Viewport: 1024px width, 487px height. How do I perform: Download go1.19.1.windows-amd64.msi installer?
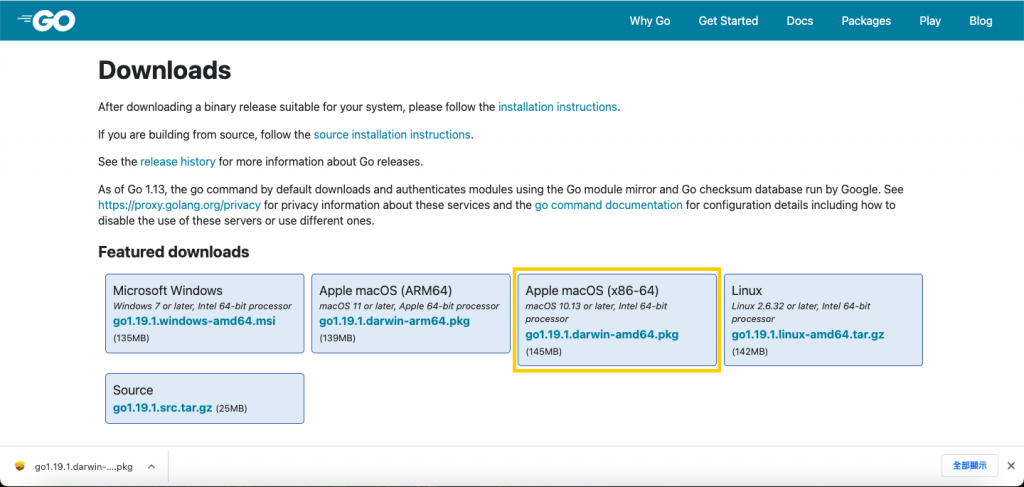[194, 321]
